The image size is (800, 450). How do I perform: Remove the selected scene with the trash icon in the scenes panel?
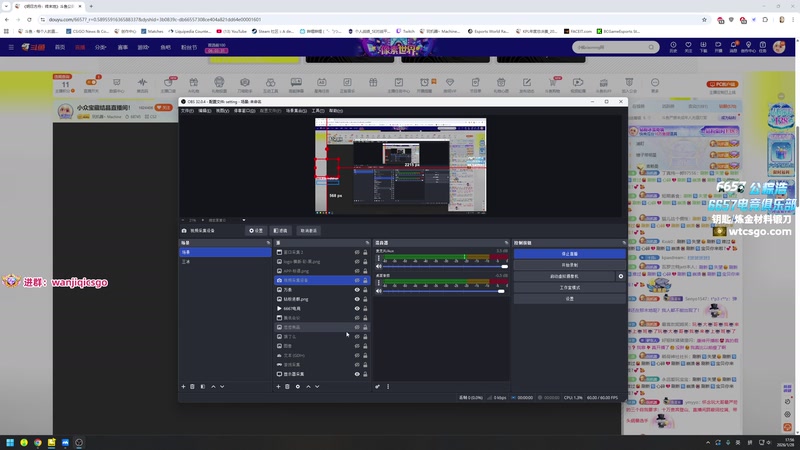[x=192, y=387]
